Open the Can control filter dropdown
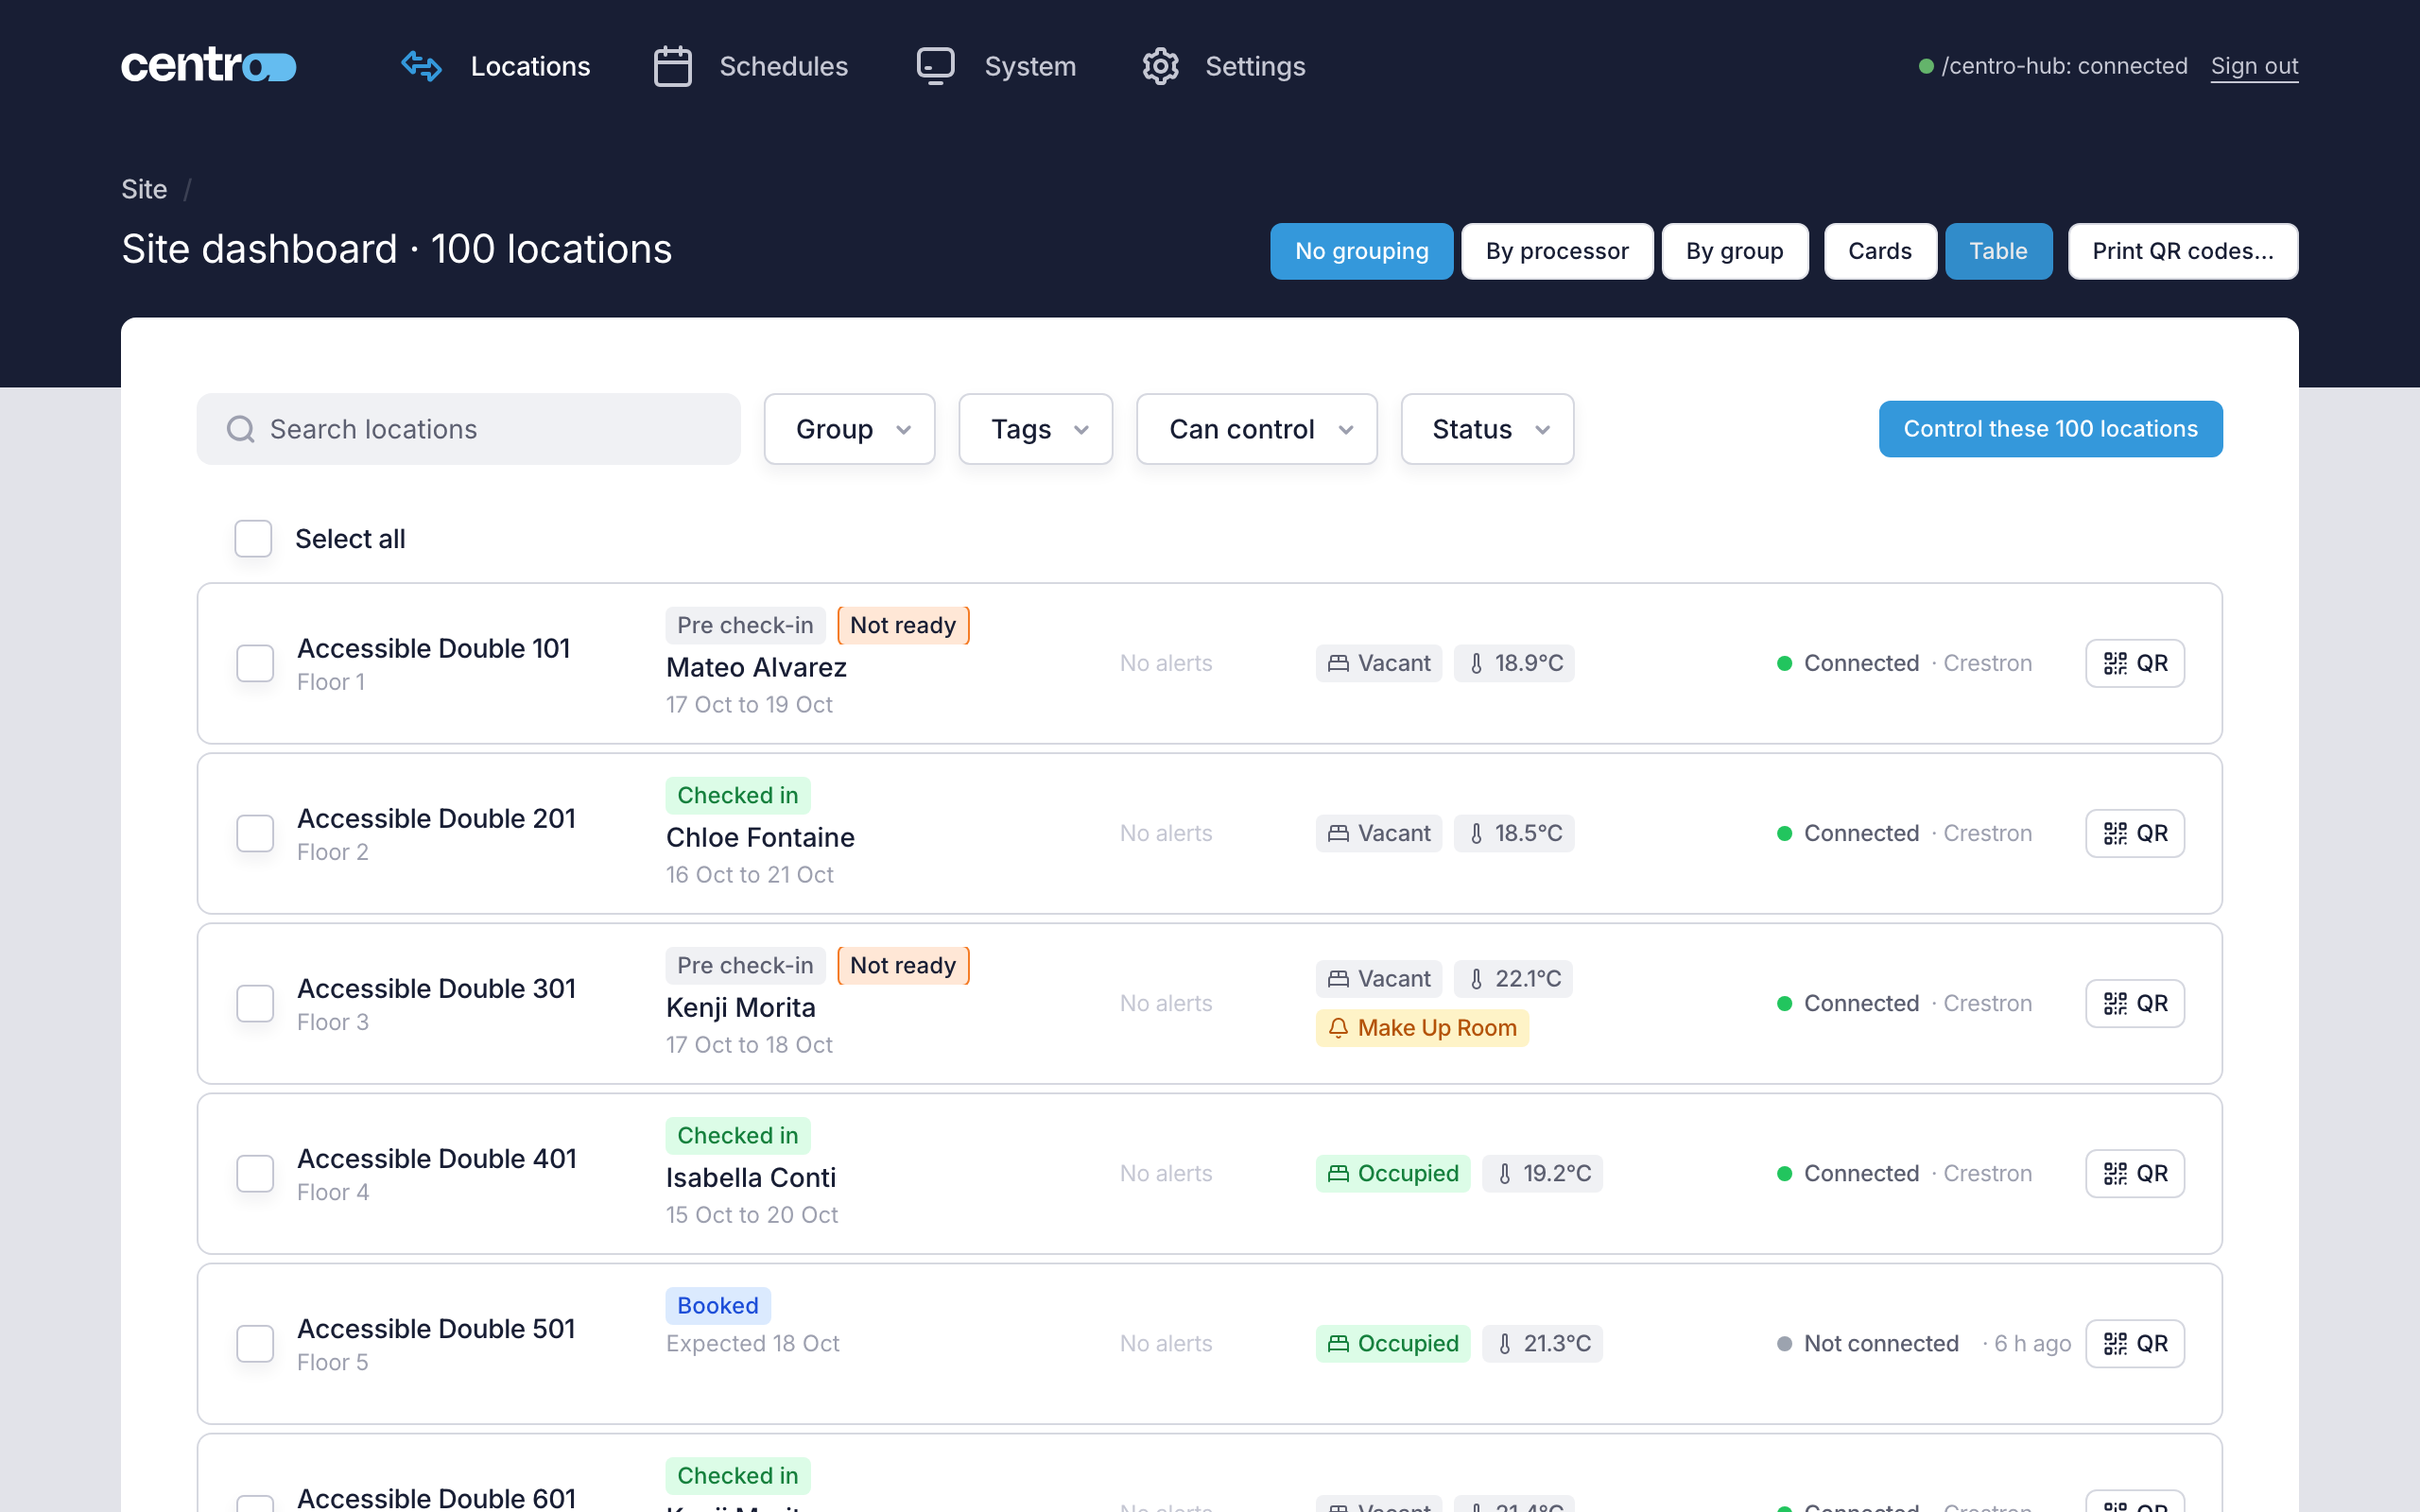The height and width of the screenshot is (1512, 2420). pyautogui.click(x=1256, y=429)
